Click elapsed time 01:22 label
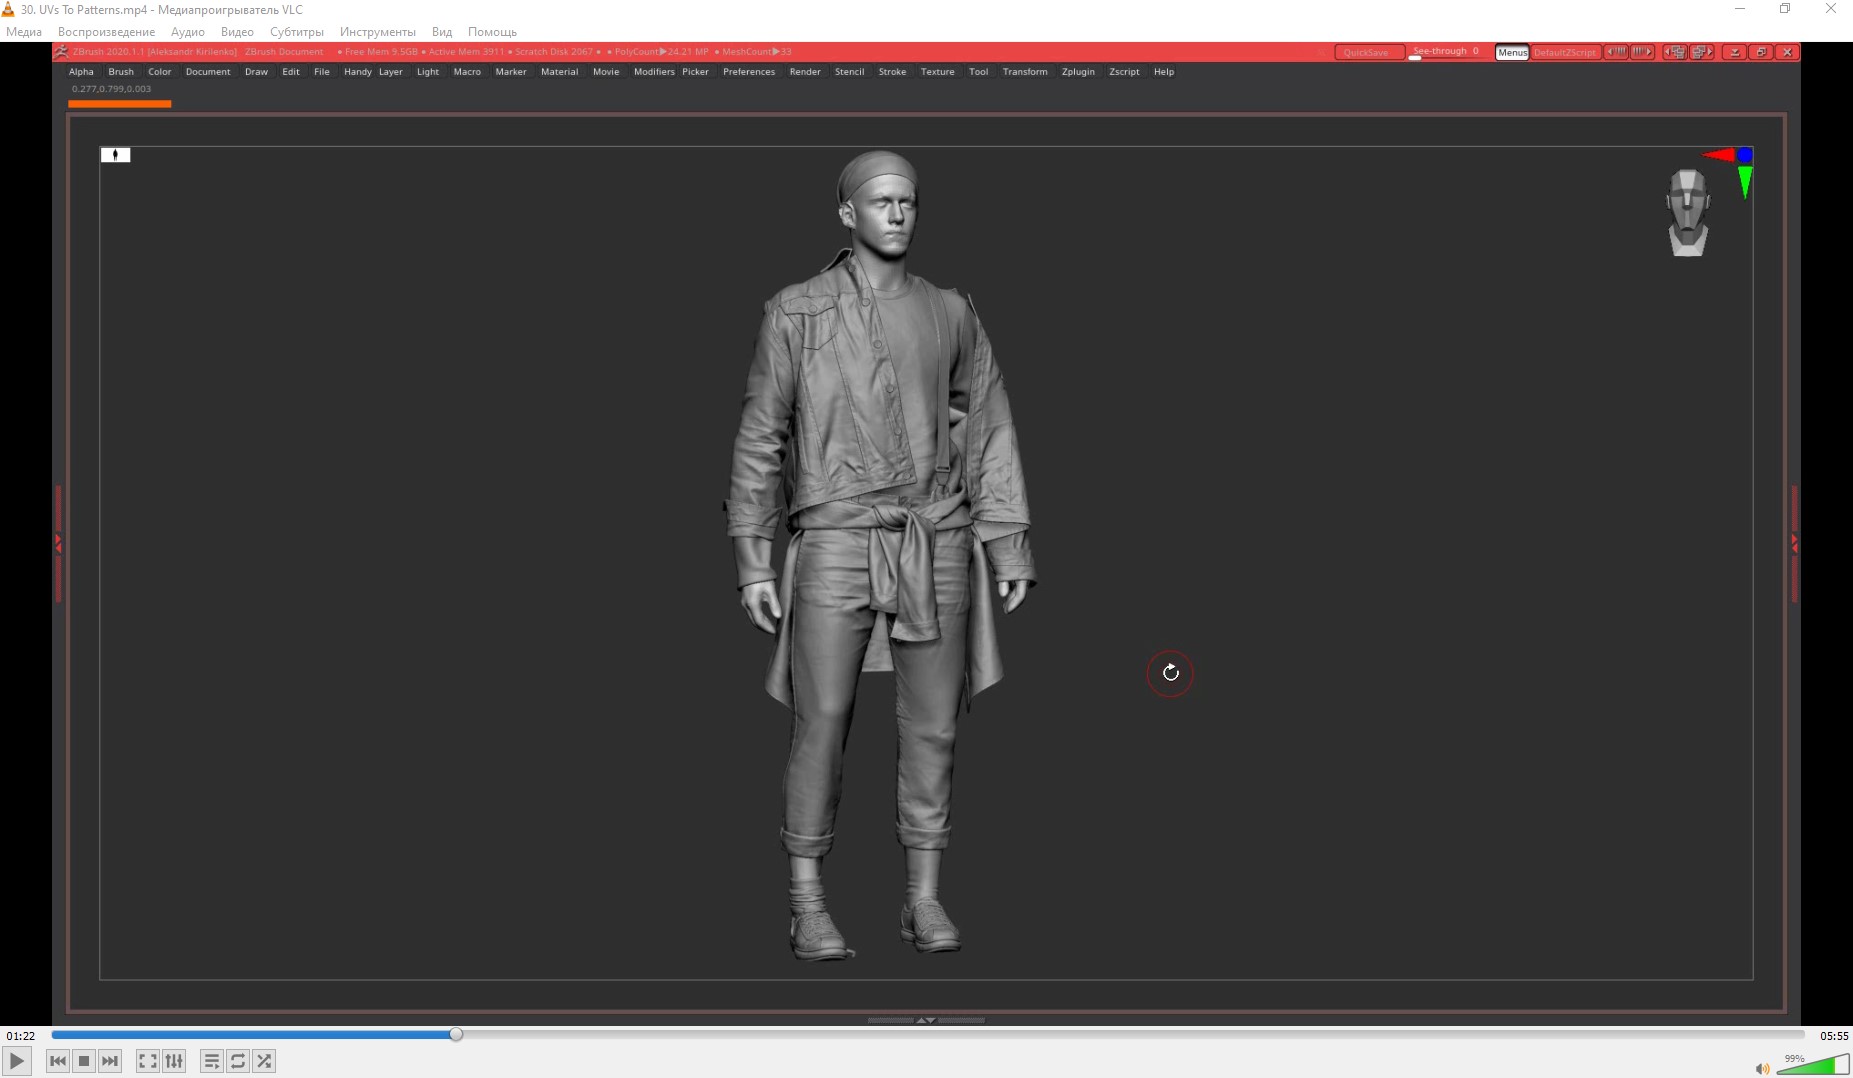 (x=21, y=1036)
